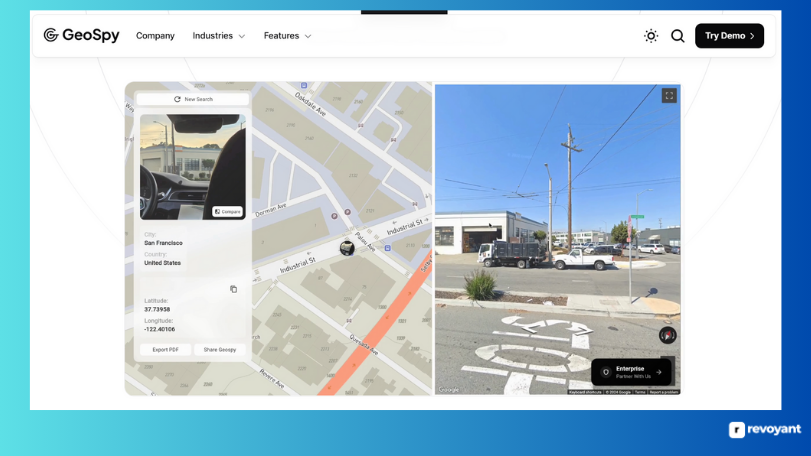The width and height of the screenshot is (811, 456).
Task: Copy coordinates with the clipboard icon
Action: 233,289
